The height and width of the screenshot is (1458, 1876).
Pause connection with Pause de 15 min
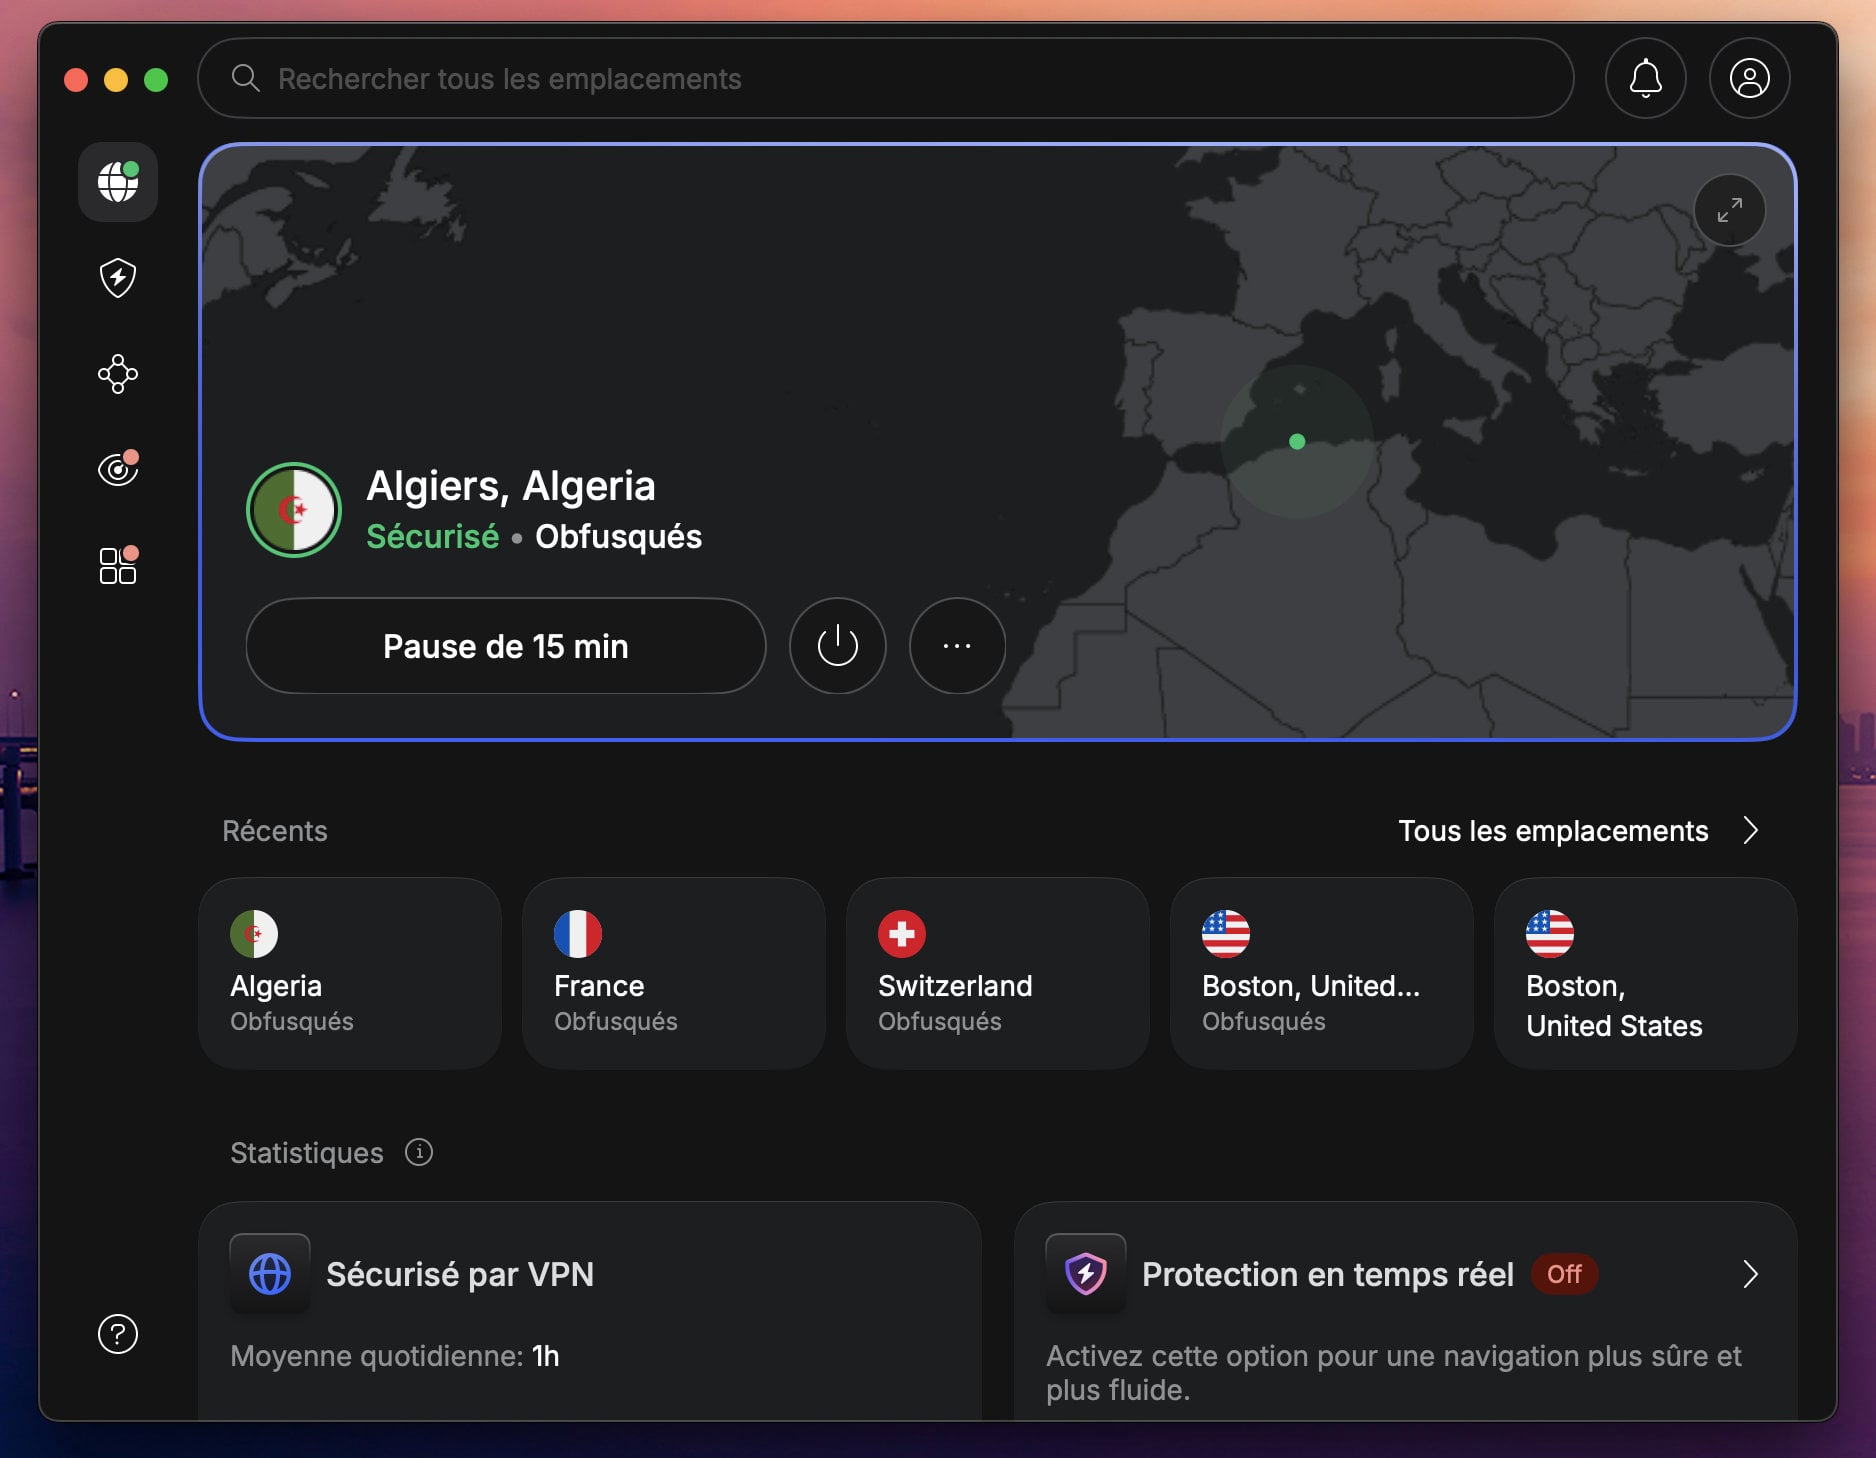506,646
